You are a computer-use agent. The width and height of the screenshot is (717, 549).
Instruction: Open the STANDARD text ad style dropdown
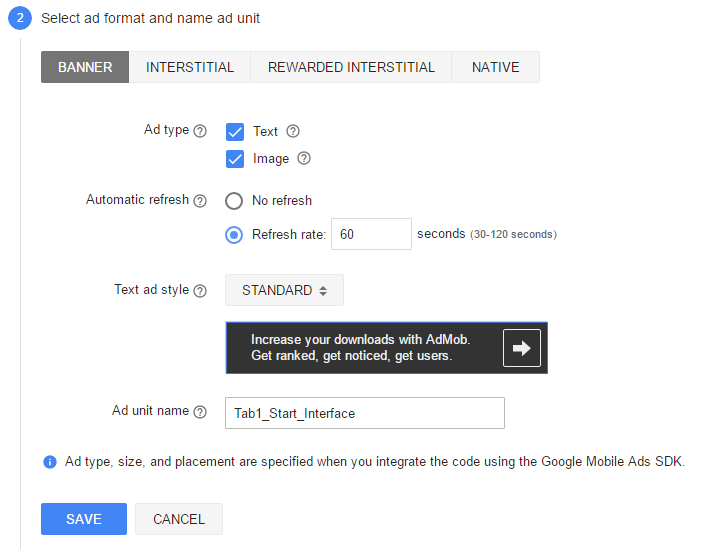284,290
